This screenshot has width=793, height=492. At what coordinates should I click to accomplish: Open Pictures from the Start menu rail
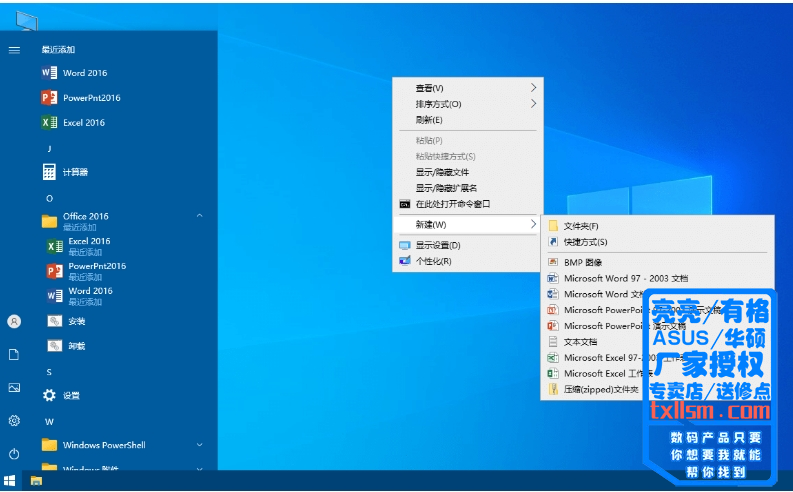tap(14, 388)
